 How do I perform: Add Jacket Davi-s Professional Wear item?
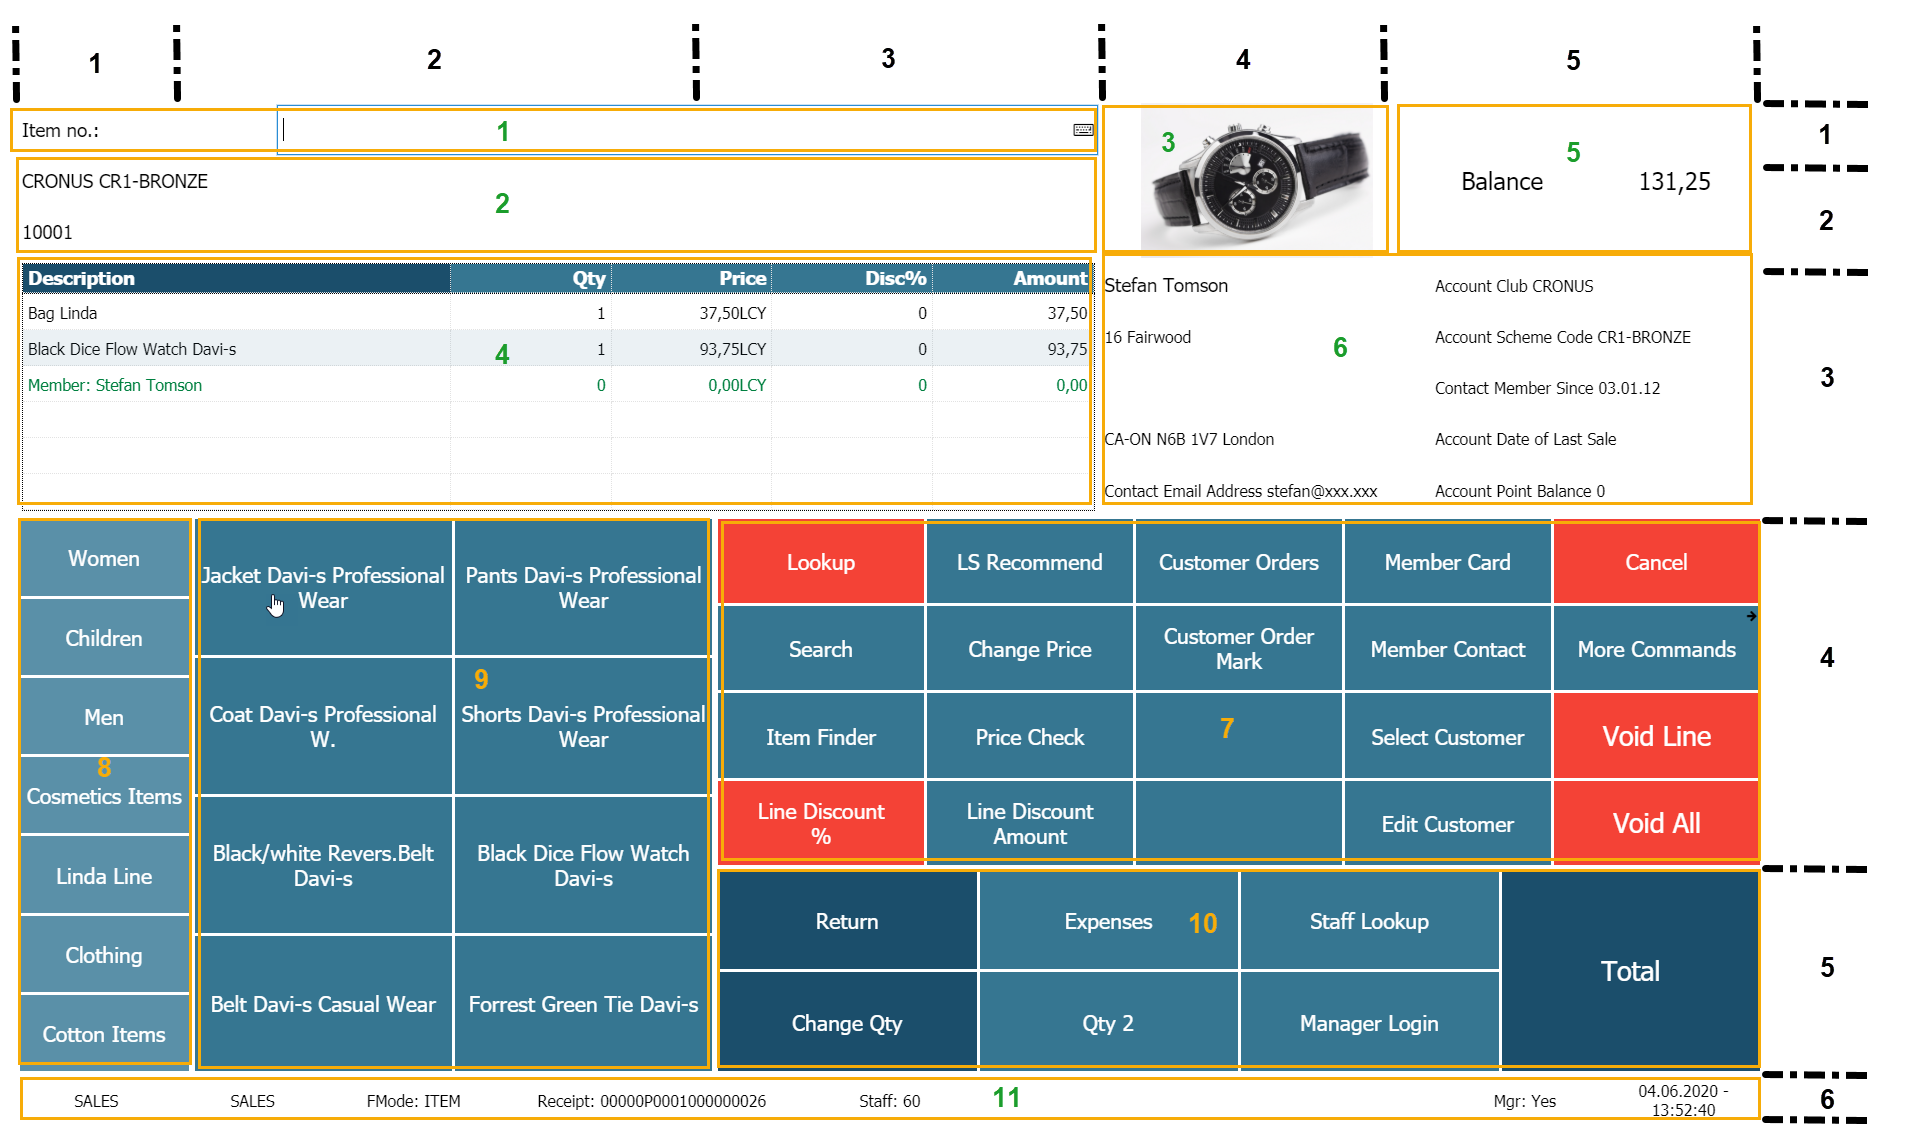click(323, 588)
